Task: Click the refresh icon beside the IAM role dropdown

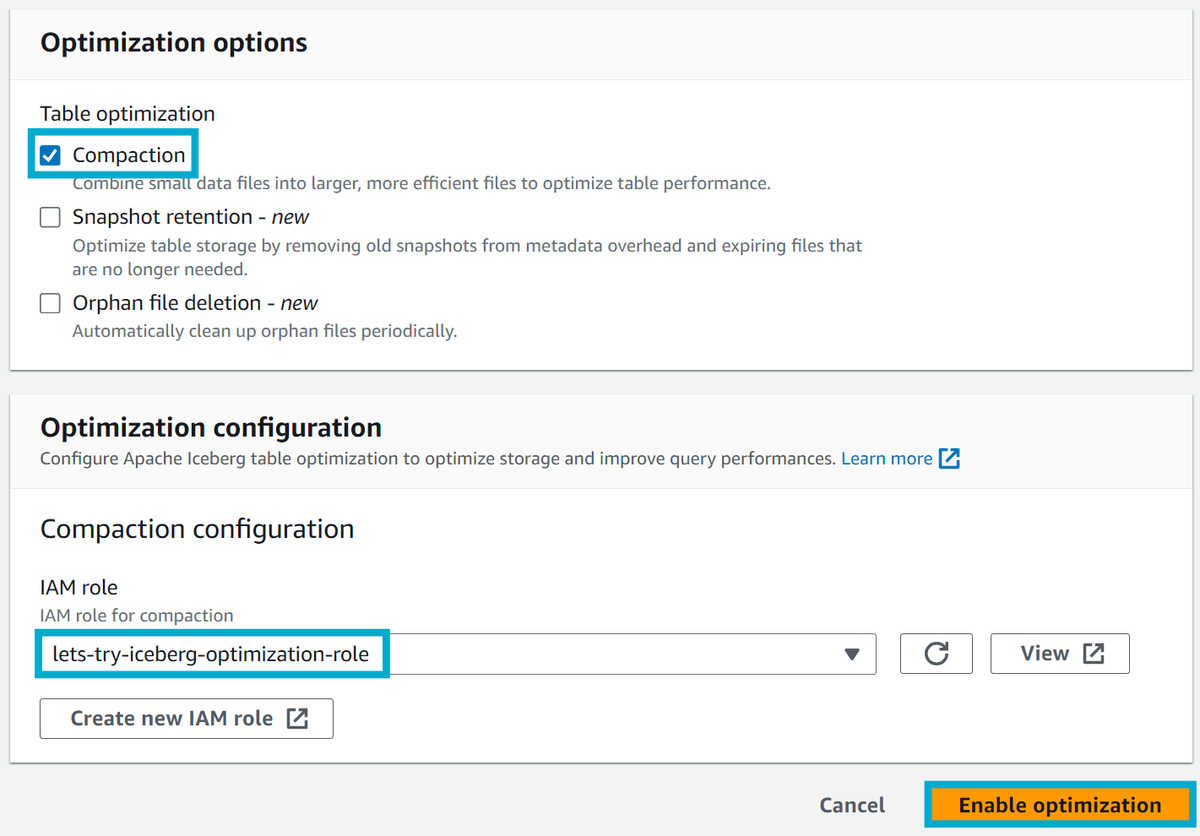Action: coord(936,653)
